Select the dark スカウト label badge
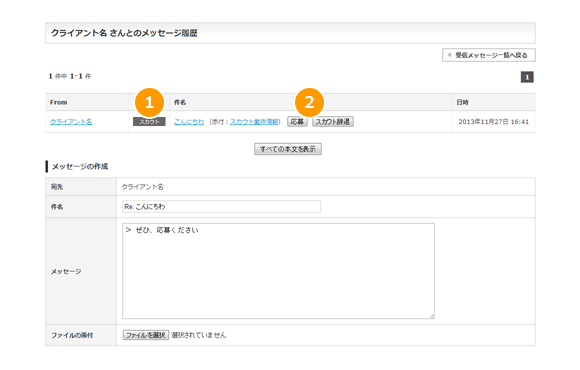 pyautogui.click(x=149, y=122)
